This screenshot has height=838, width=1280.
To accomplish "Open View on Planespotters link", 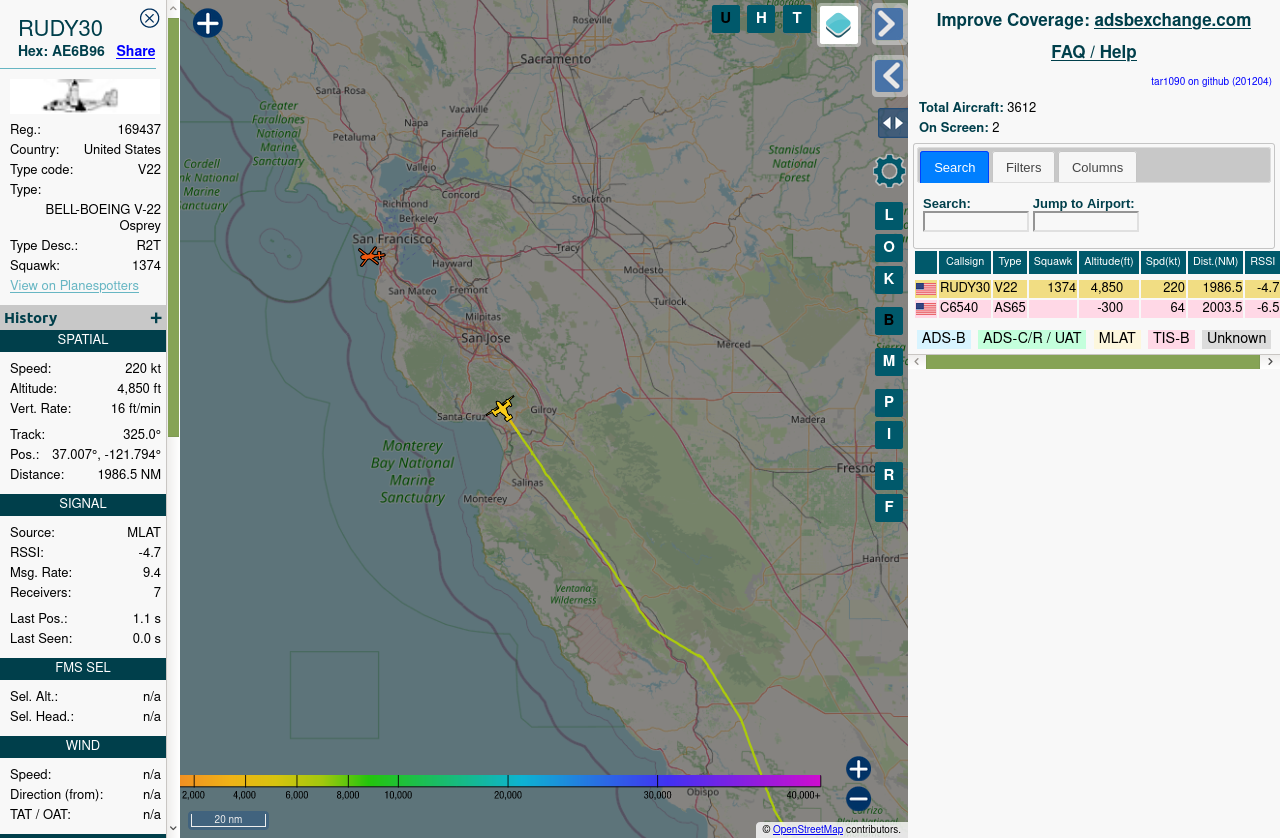I will [74, 286].
